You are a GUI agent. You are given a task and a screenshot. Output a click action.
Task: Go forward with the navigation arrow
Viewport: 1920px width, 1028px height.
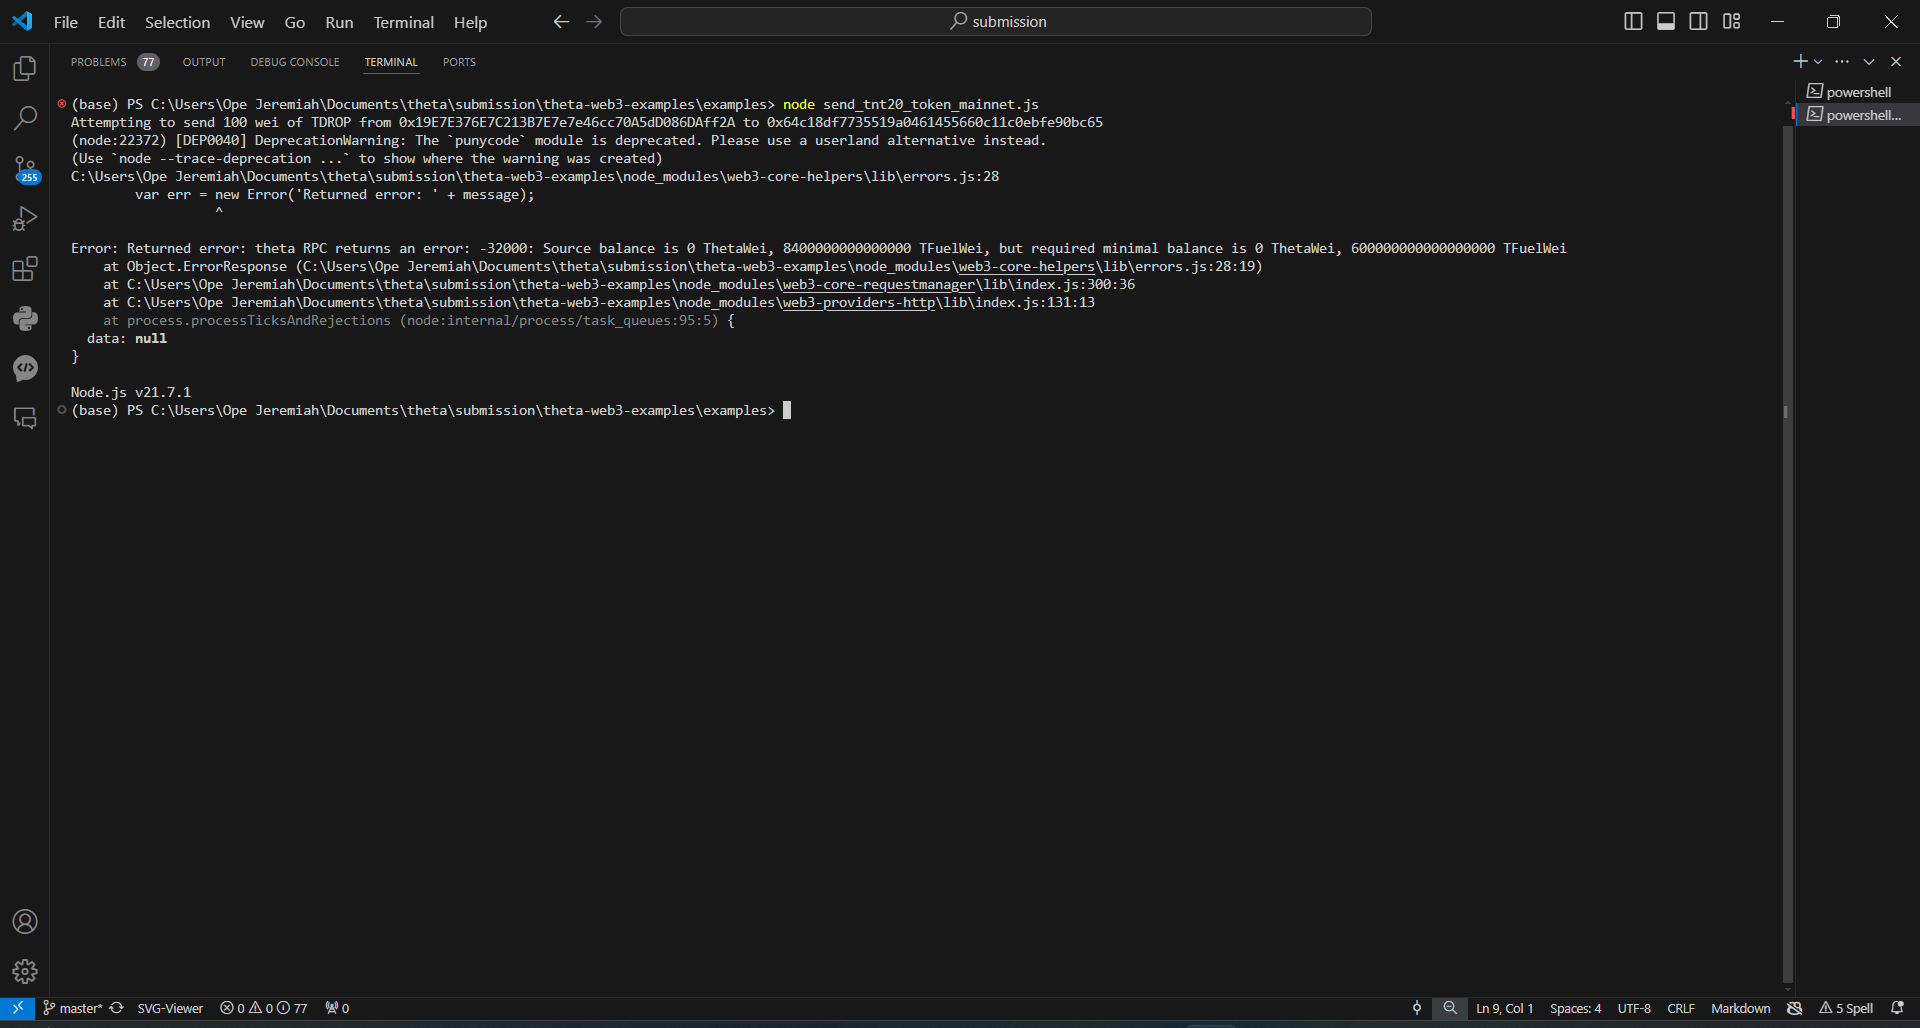point(594,22)
